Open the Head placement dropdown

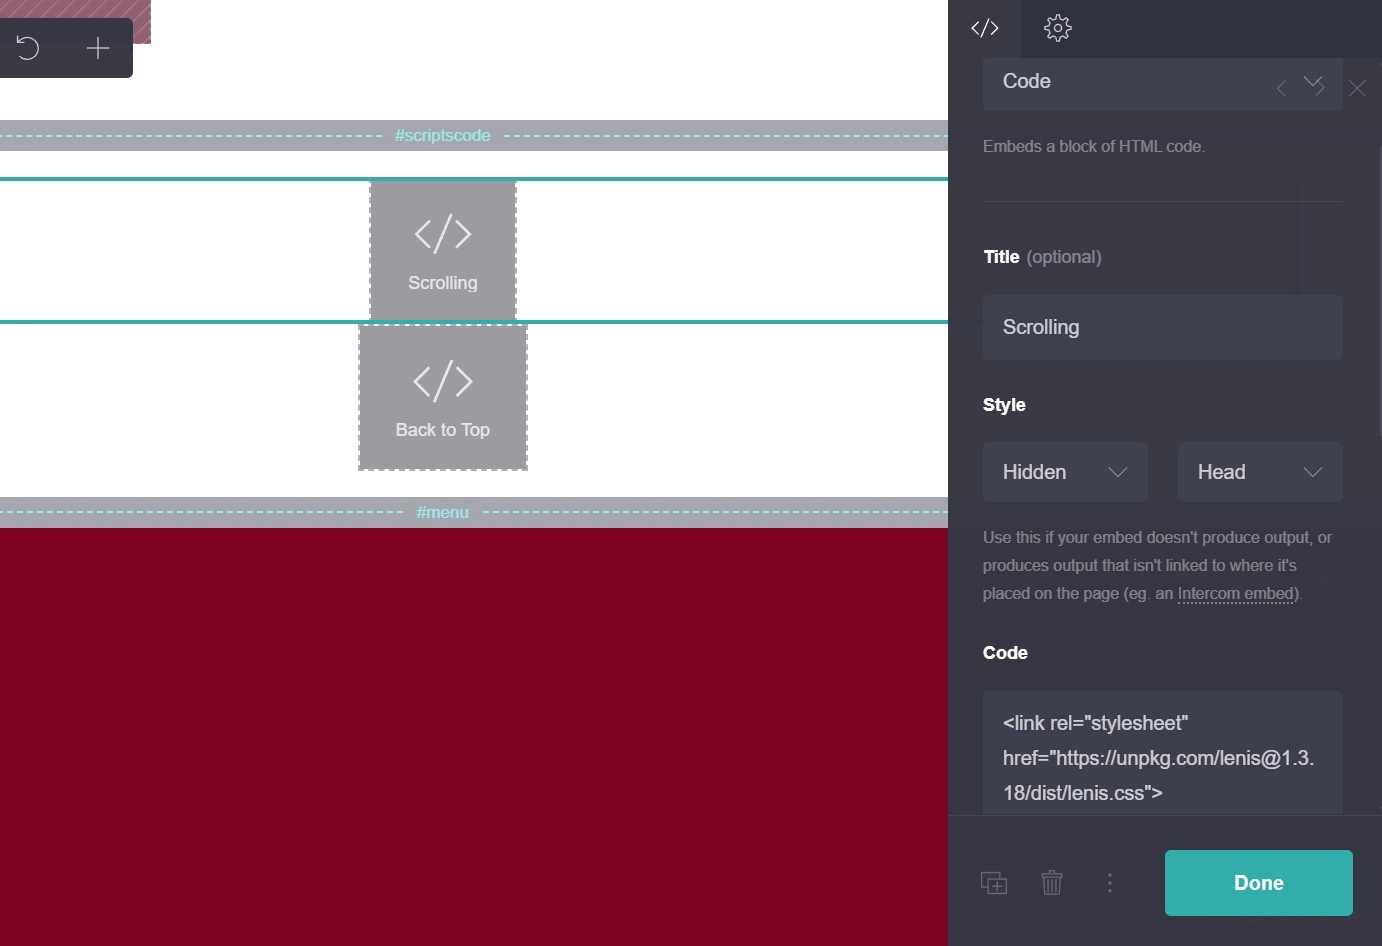(1260, 472)
